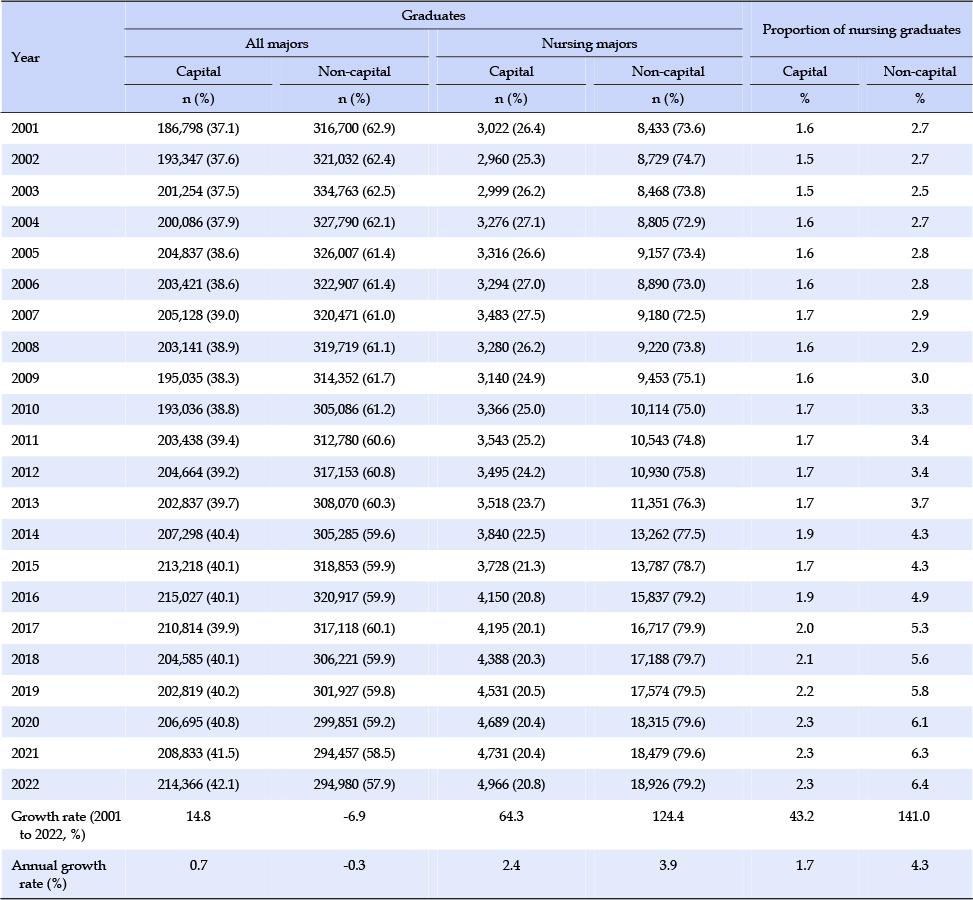
Task: Select cell 2,999 (26.2)
Action: pos(511,191)
